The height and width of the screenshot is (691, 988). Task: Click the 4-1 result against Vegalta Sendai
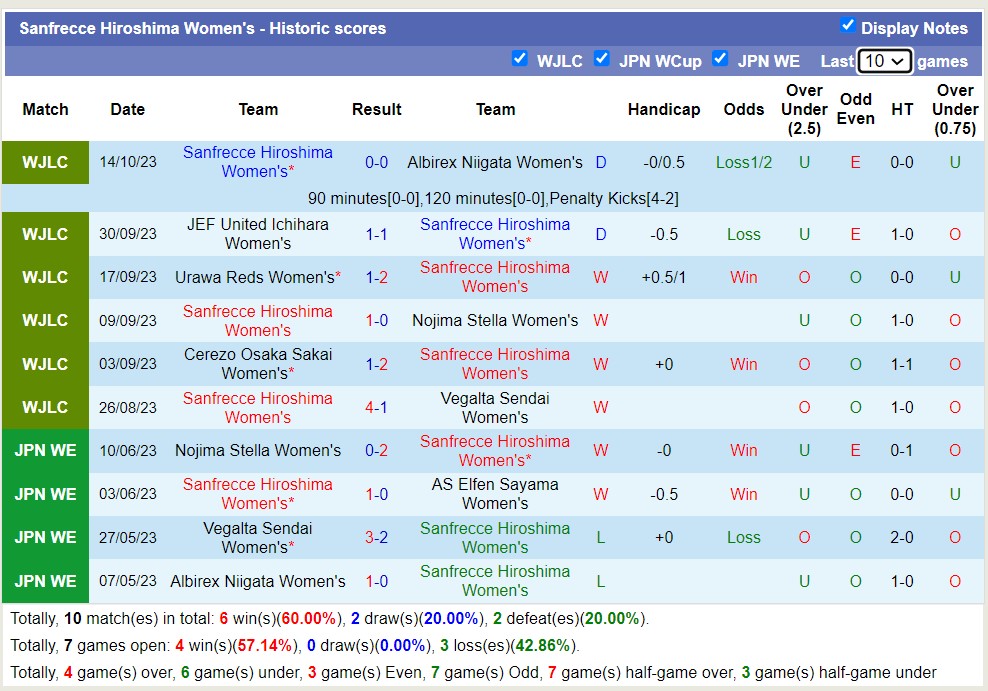[x=377, y=407]
